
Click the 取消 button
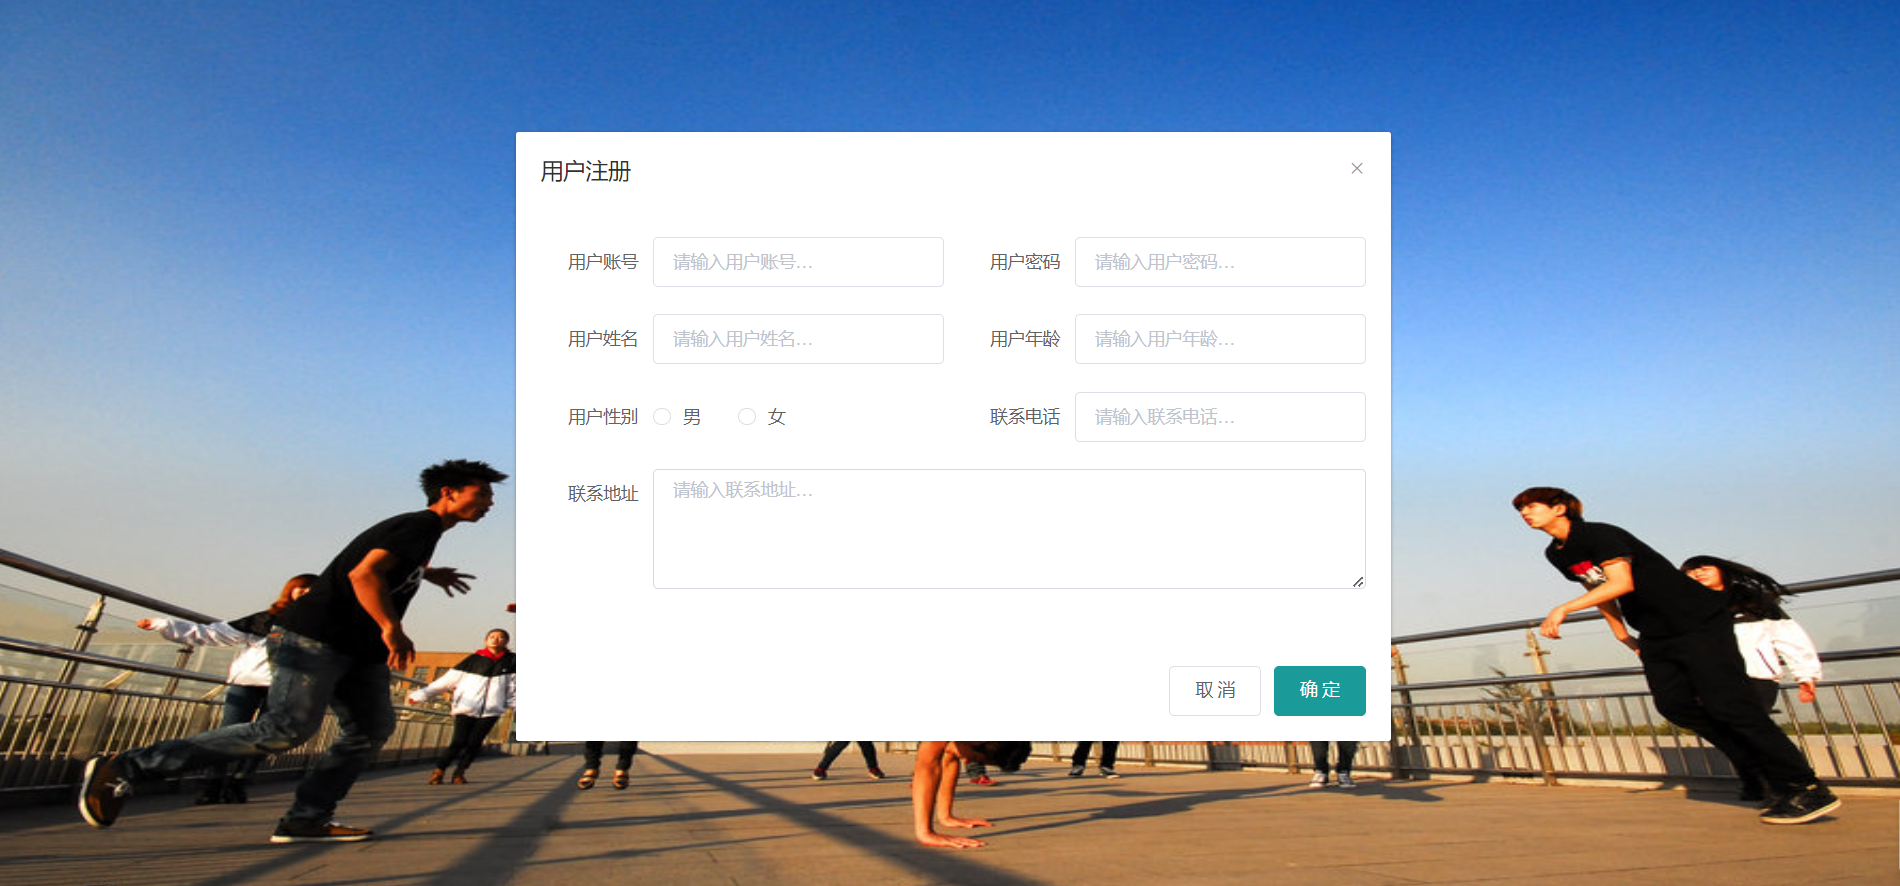click(x=1215, y=691)
